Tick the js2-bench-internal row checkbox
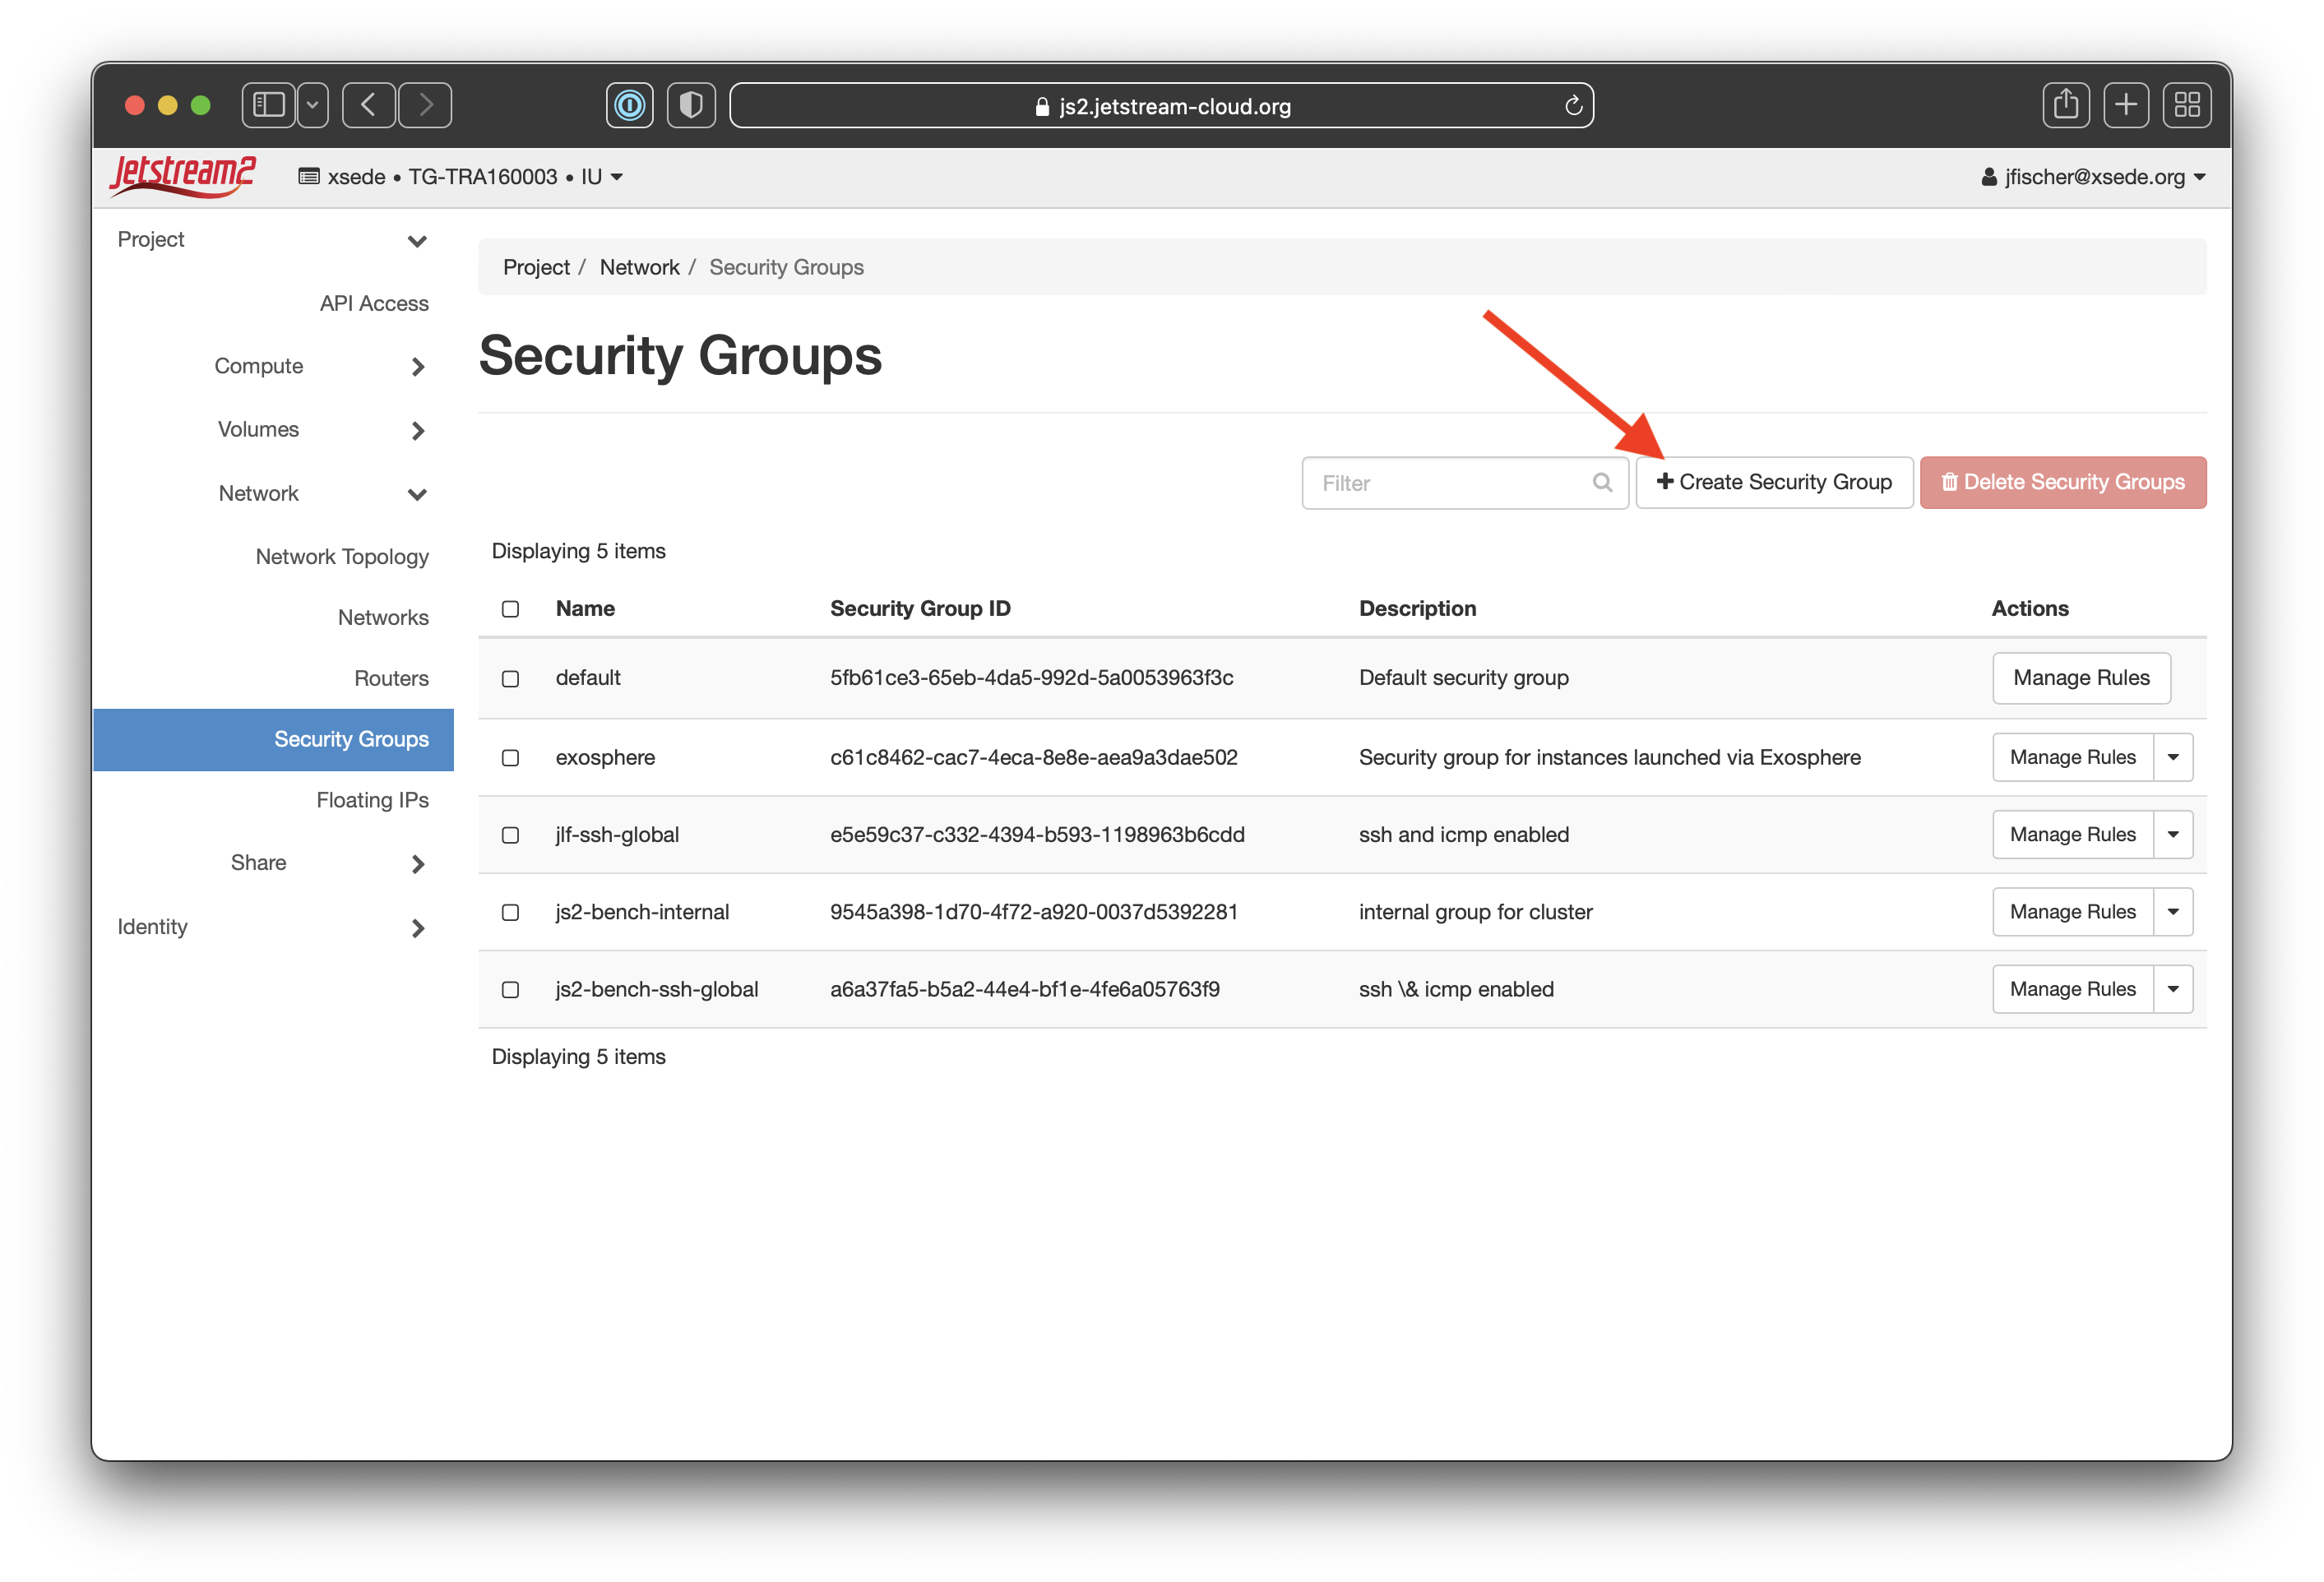The width and height of the screenshot is (2324, 1582). (x=510, y=912)
